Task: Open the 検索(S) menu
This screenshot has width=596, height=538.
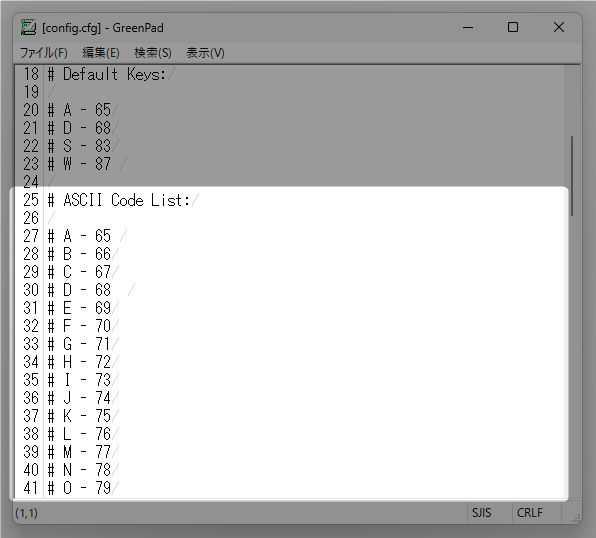Action: (153, 53)
